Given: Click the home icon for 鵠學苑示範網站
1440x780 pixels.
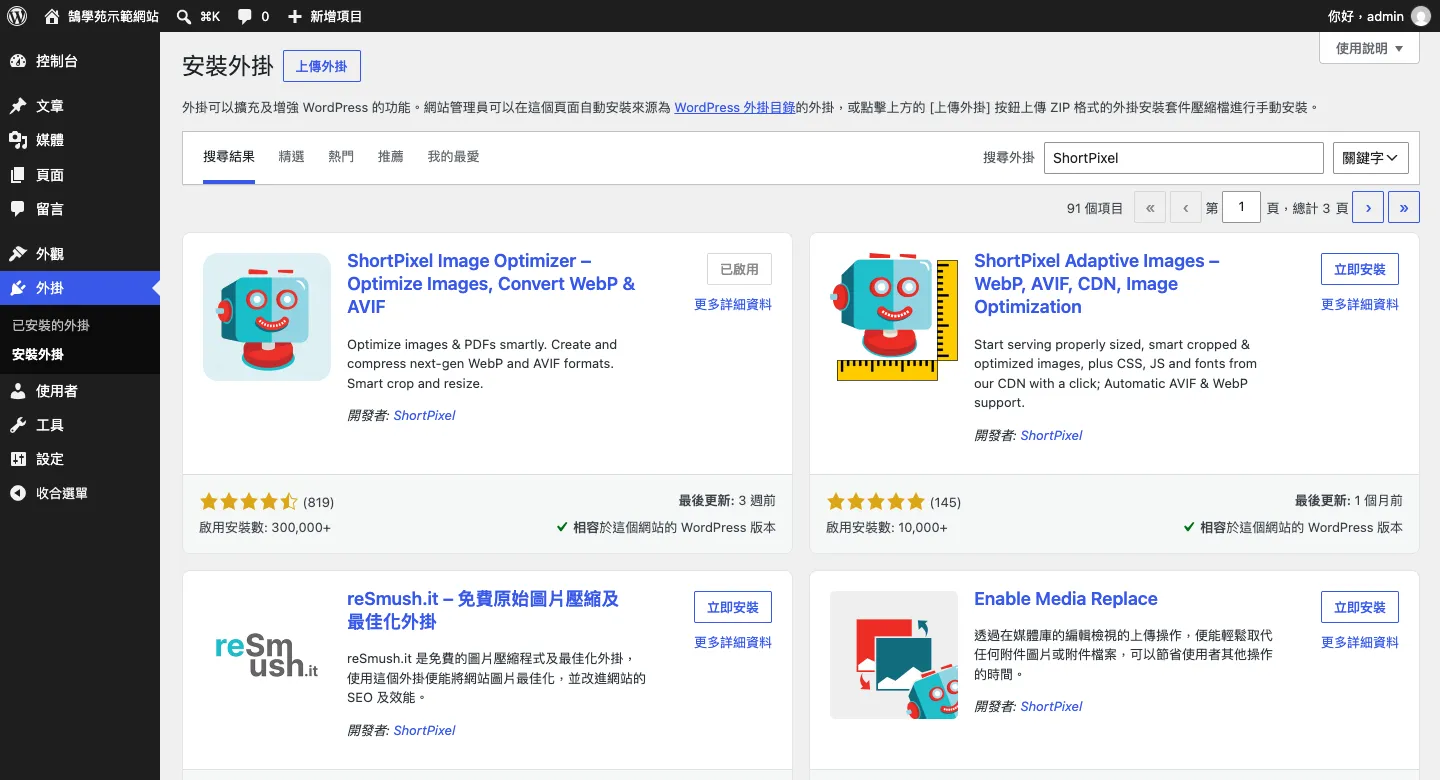Looking at the screenshot, I should (52, 16).
